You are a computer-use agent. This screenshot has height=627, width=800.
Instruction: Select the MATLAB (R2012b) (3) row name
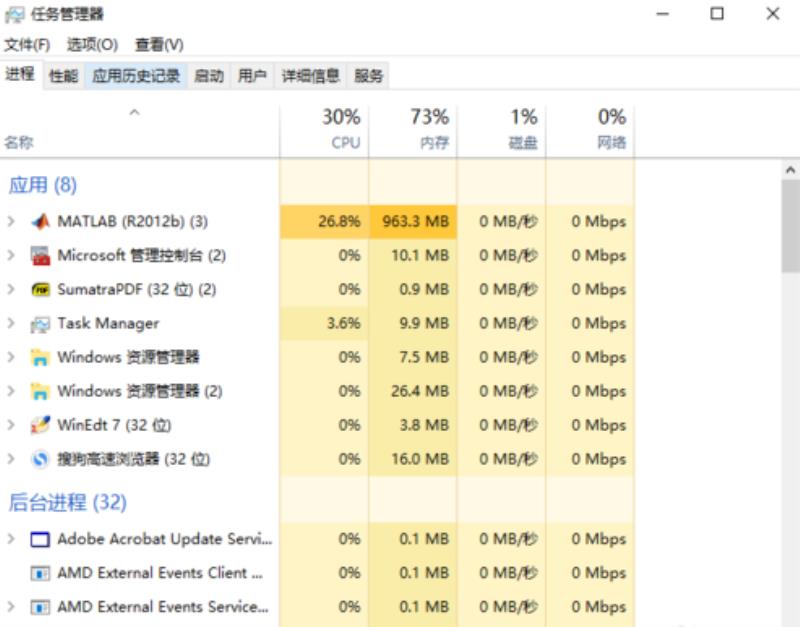pos(133,221)
